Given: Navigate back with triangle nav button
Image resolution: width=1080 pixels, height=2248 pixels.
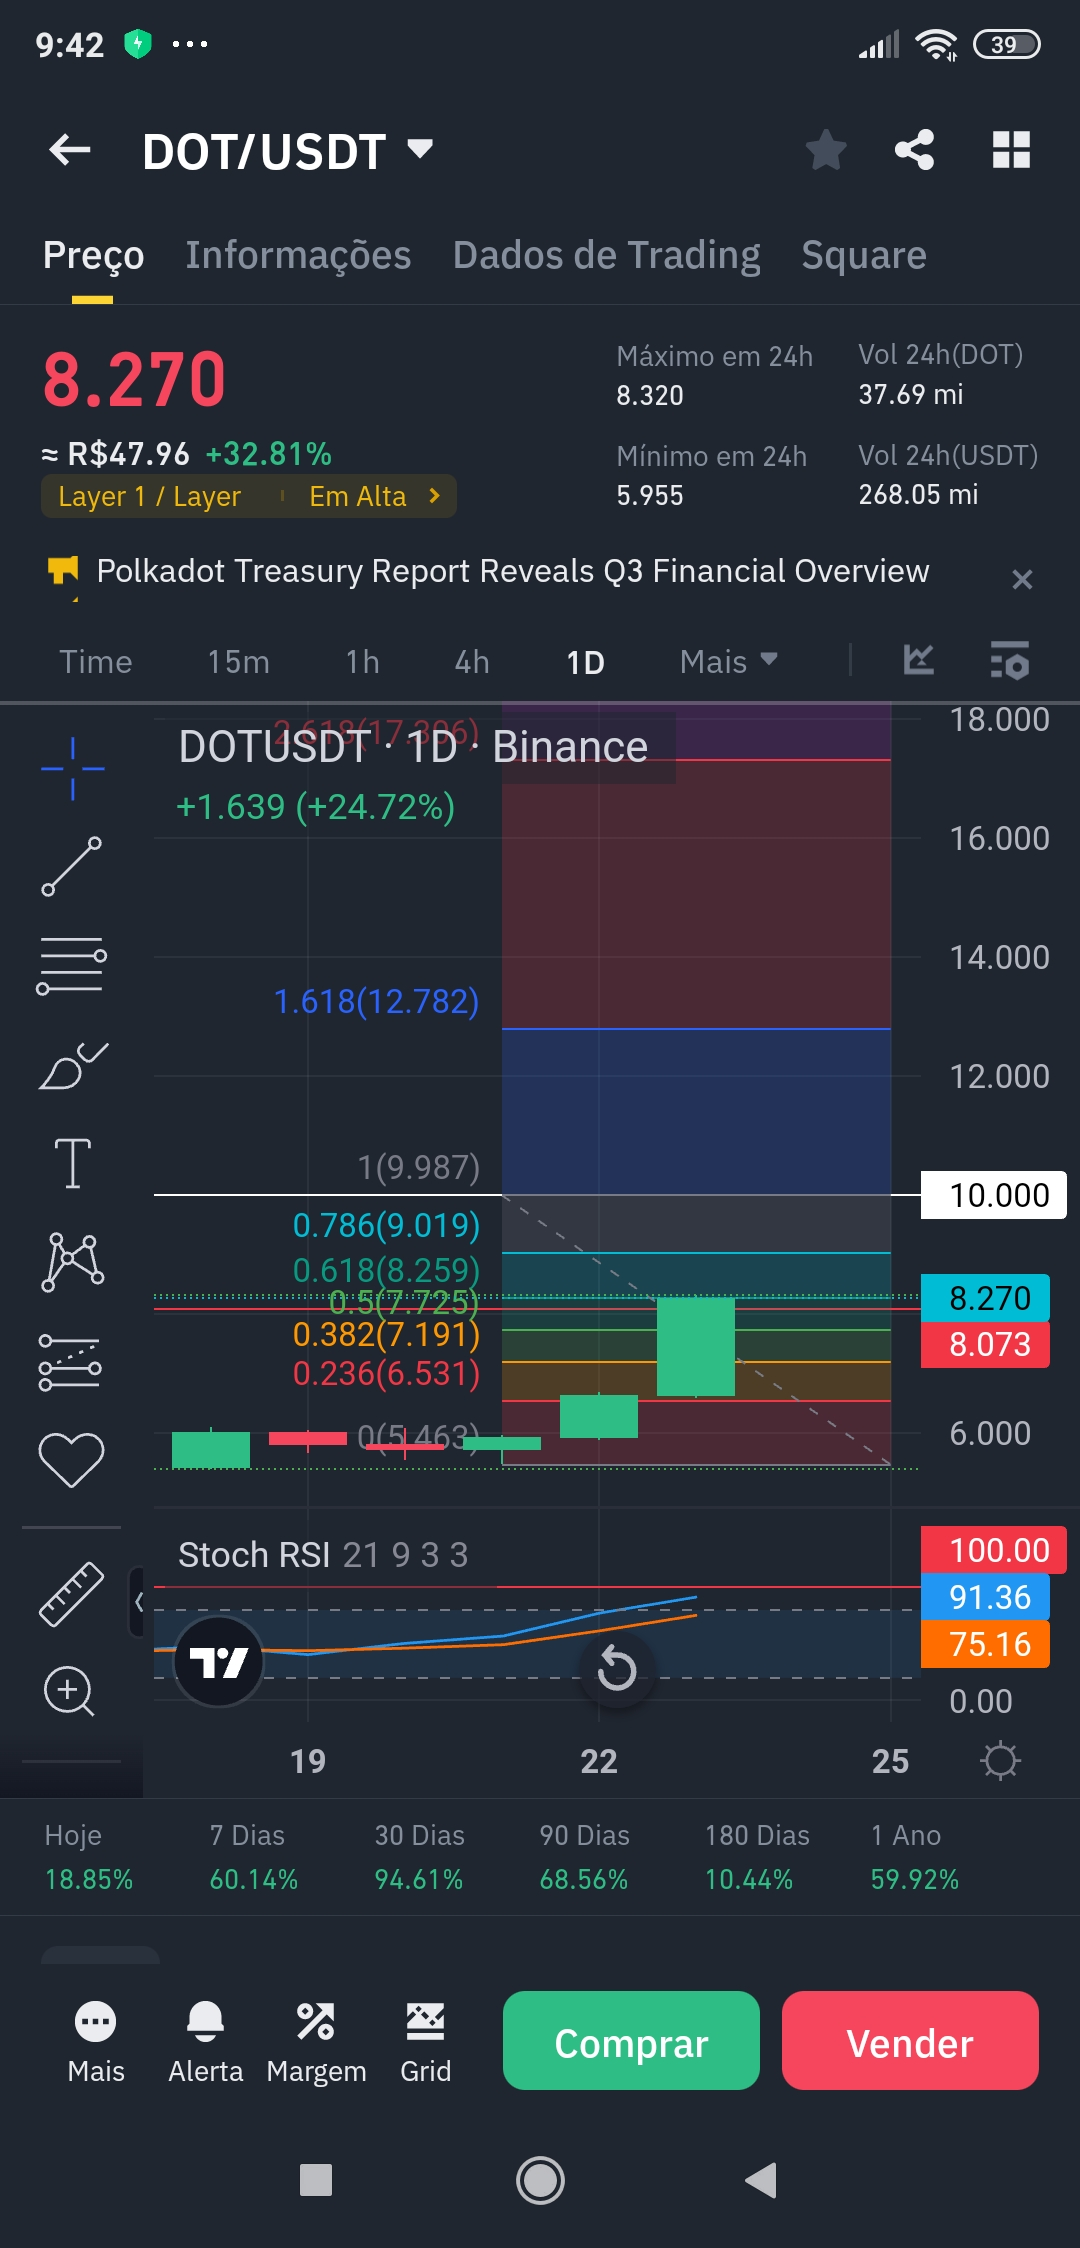Looking at the screenshot, I should [x=761, y=2180].
